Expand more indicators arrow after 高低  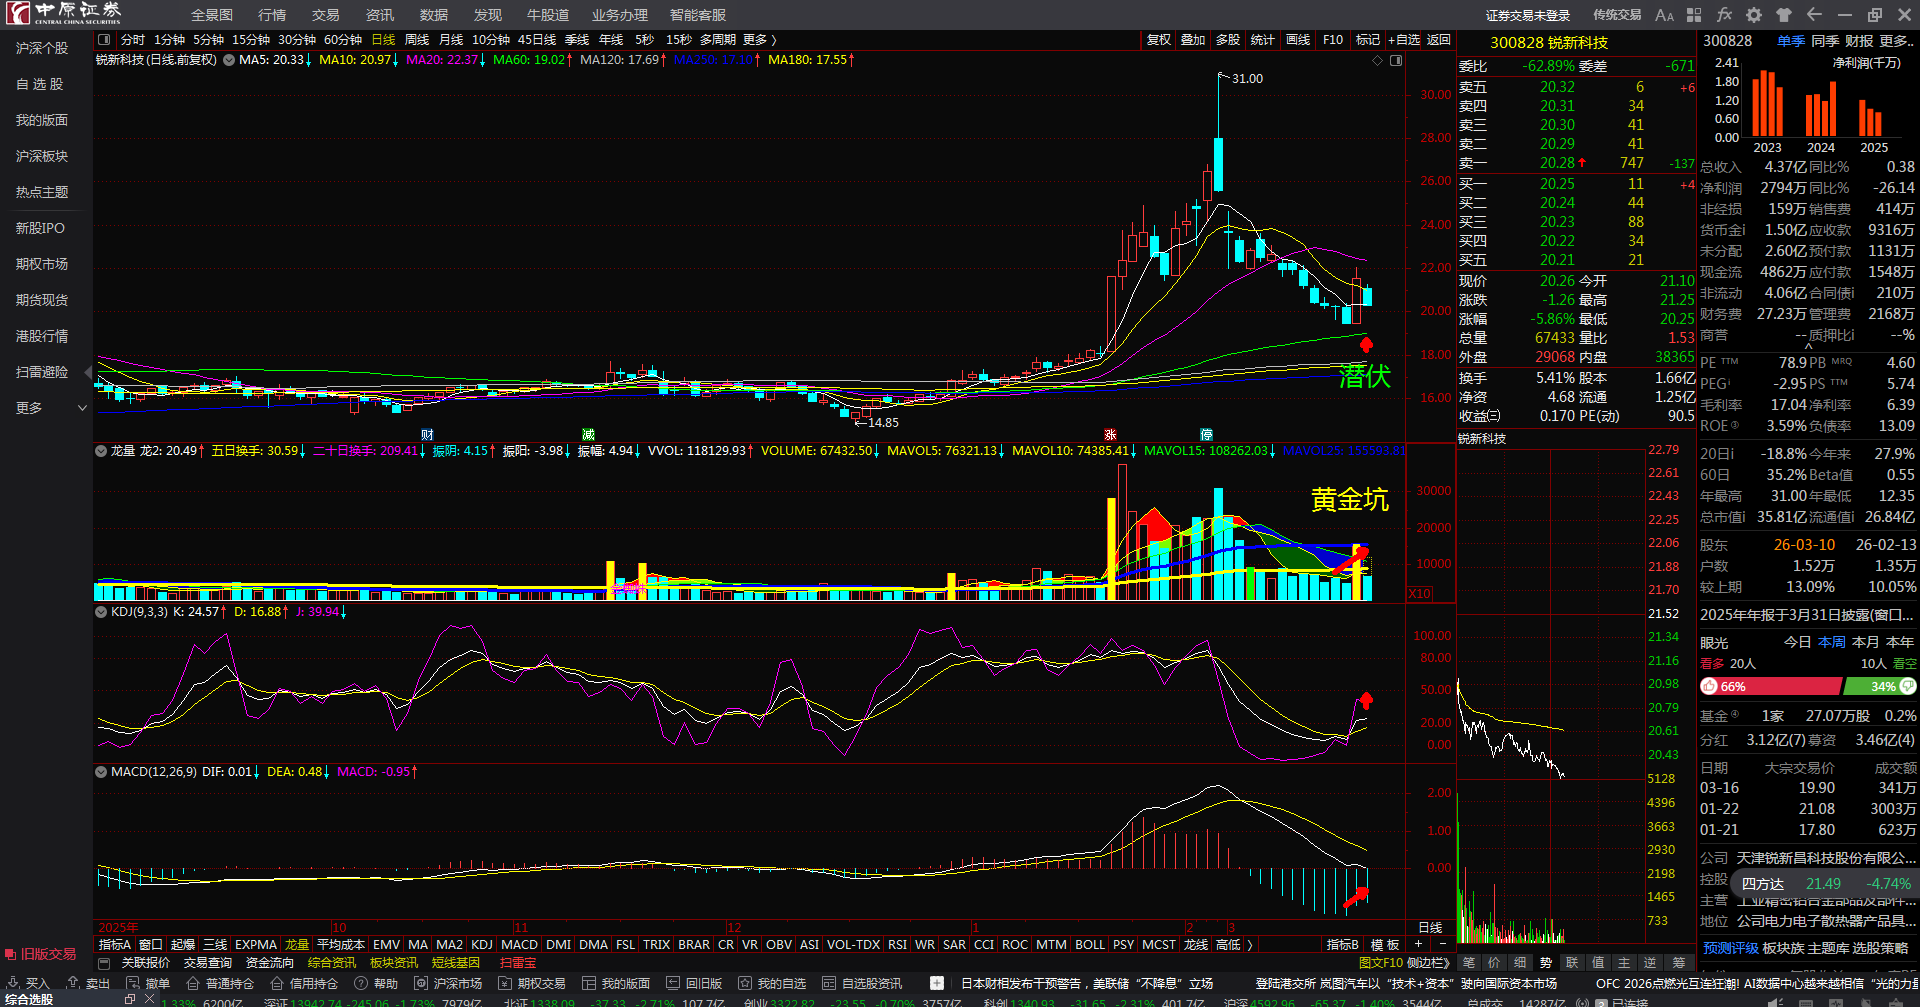1250,944
